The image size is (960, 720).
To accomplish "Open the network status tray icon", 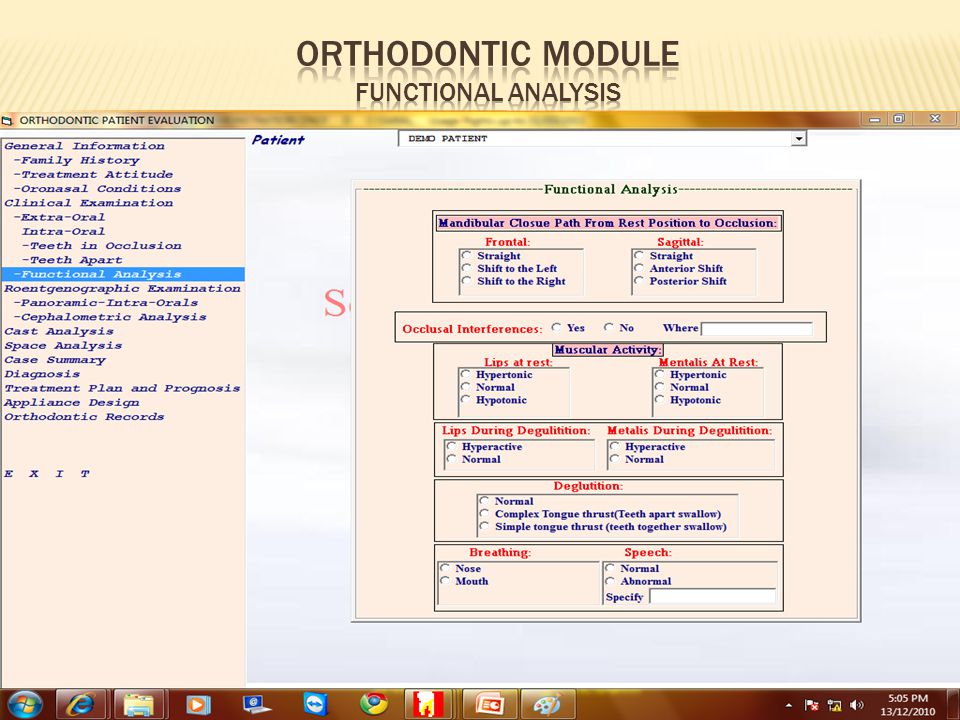I will (834, 705).
